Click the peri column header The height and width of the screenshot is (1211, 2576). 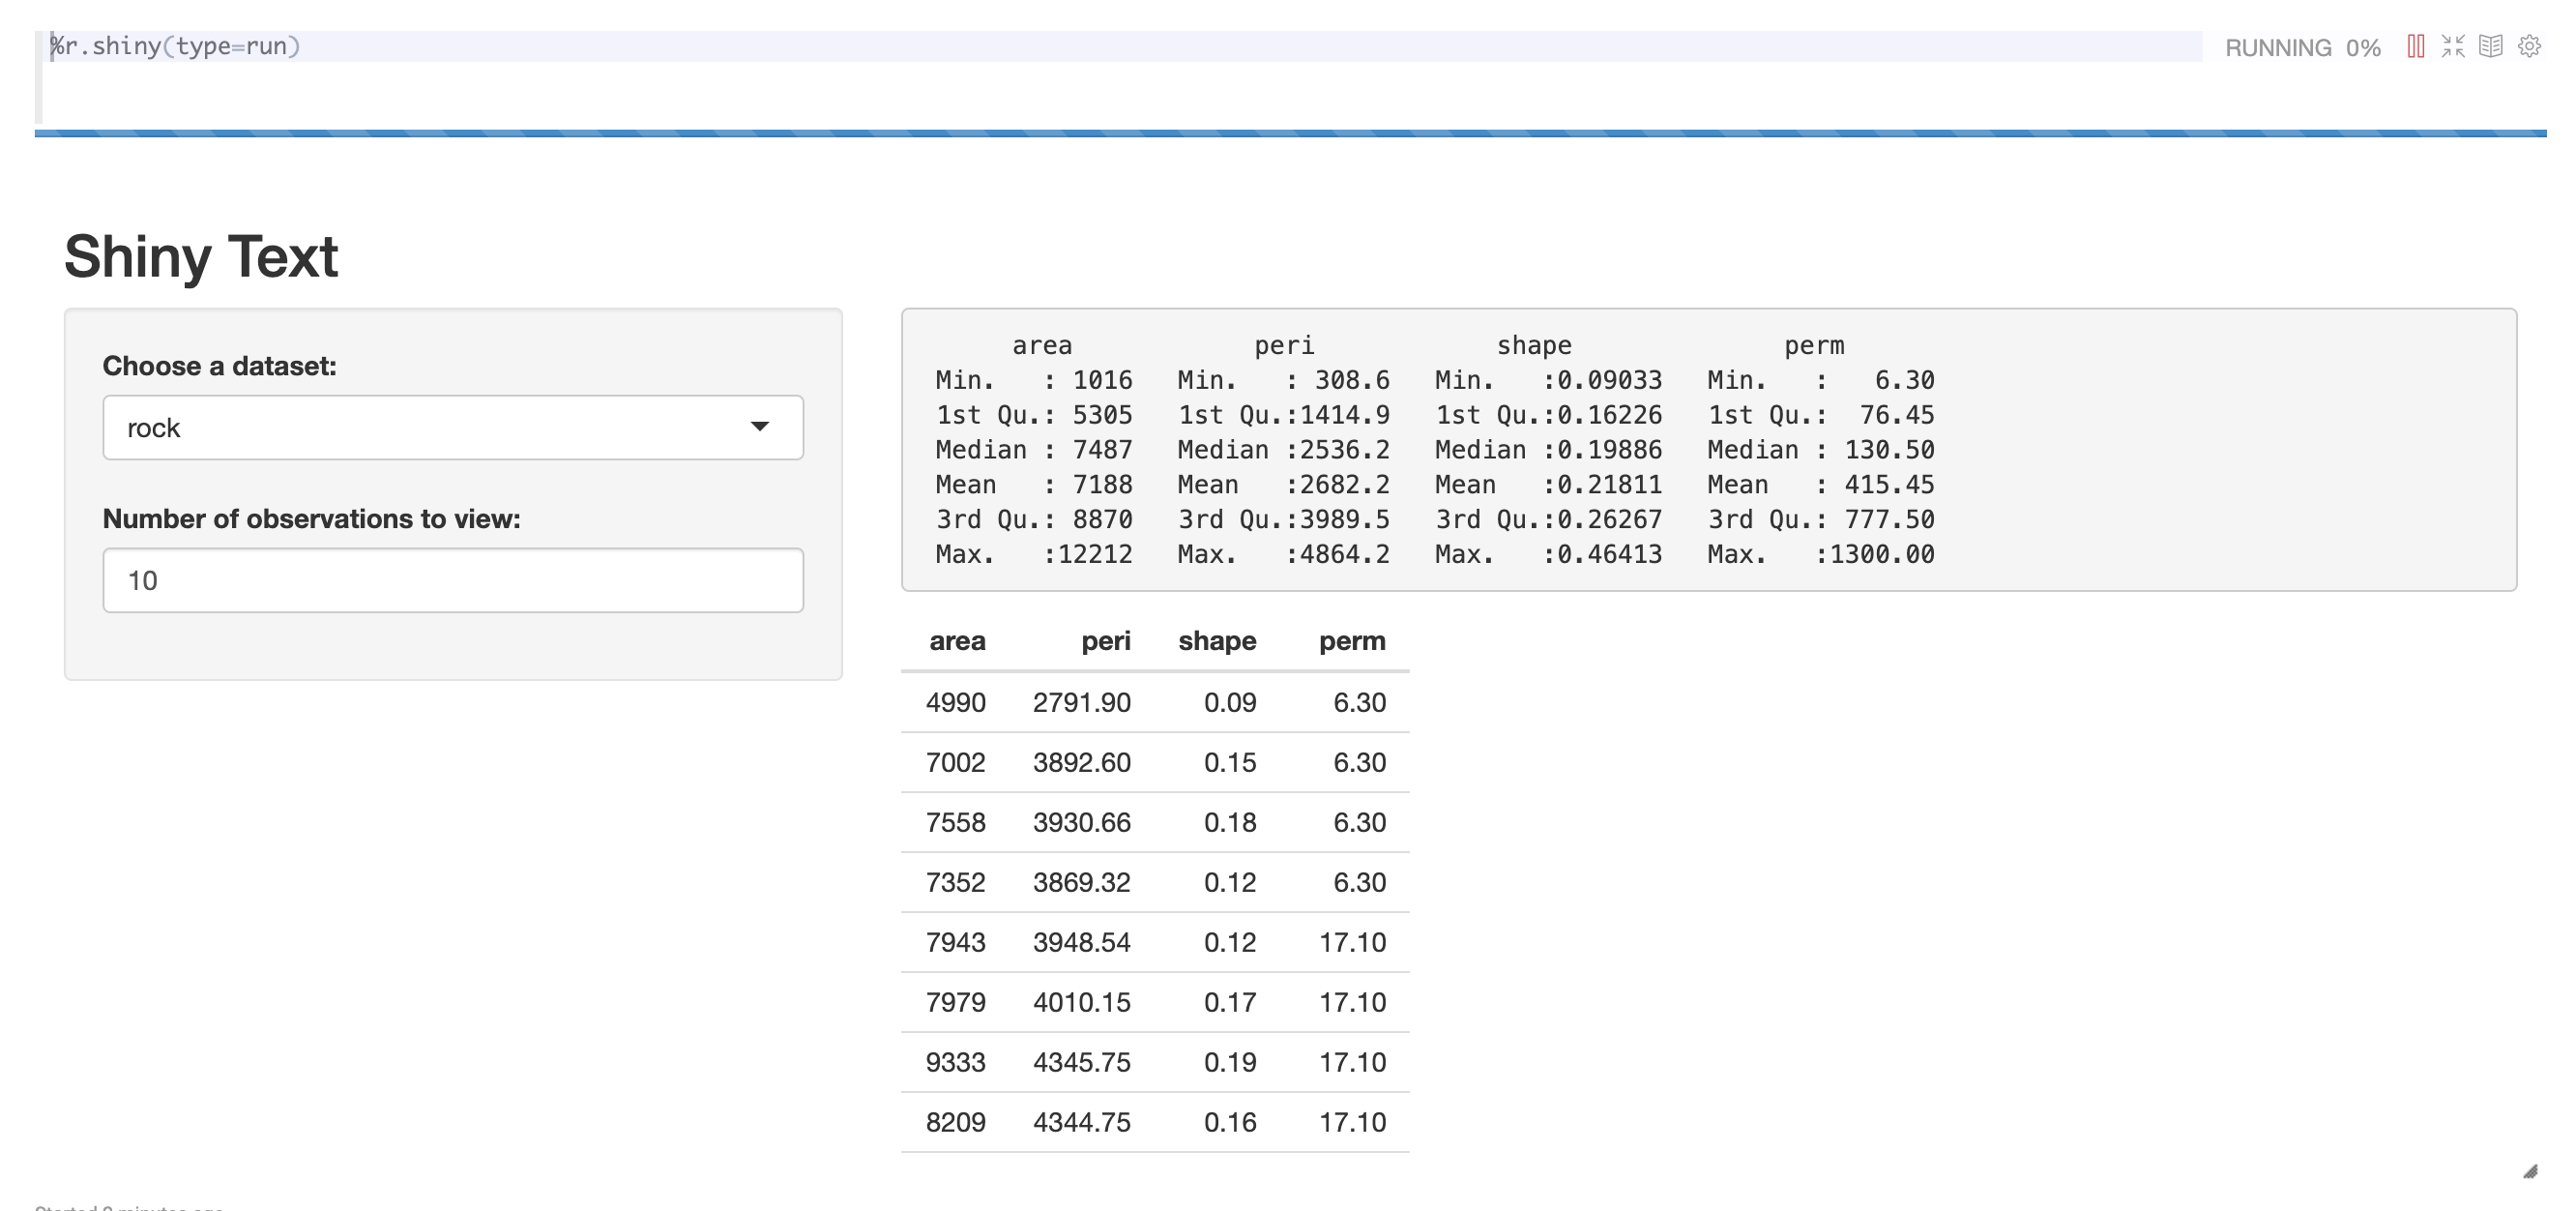pos(1105,641)
